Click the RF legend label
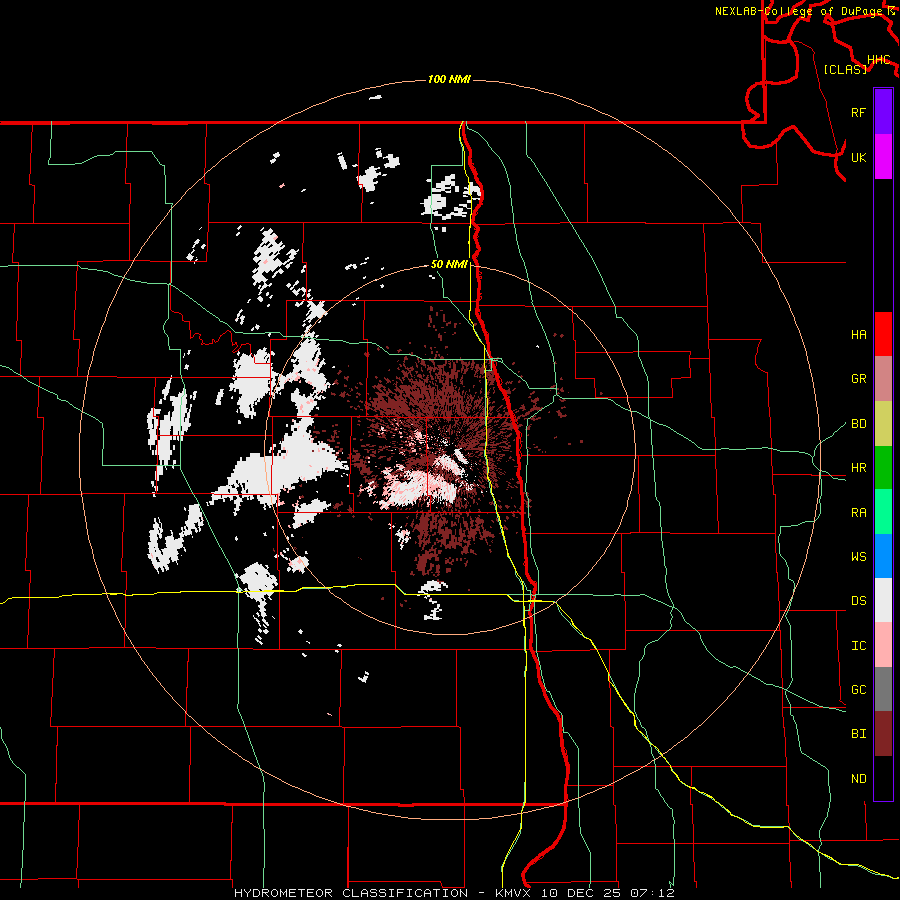 coord(858,112)
